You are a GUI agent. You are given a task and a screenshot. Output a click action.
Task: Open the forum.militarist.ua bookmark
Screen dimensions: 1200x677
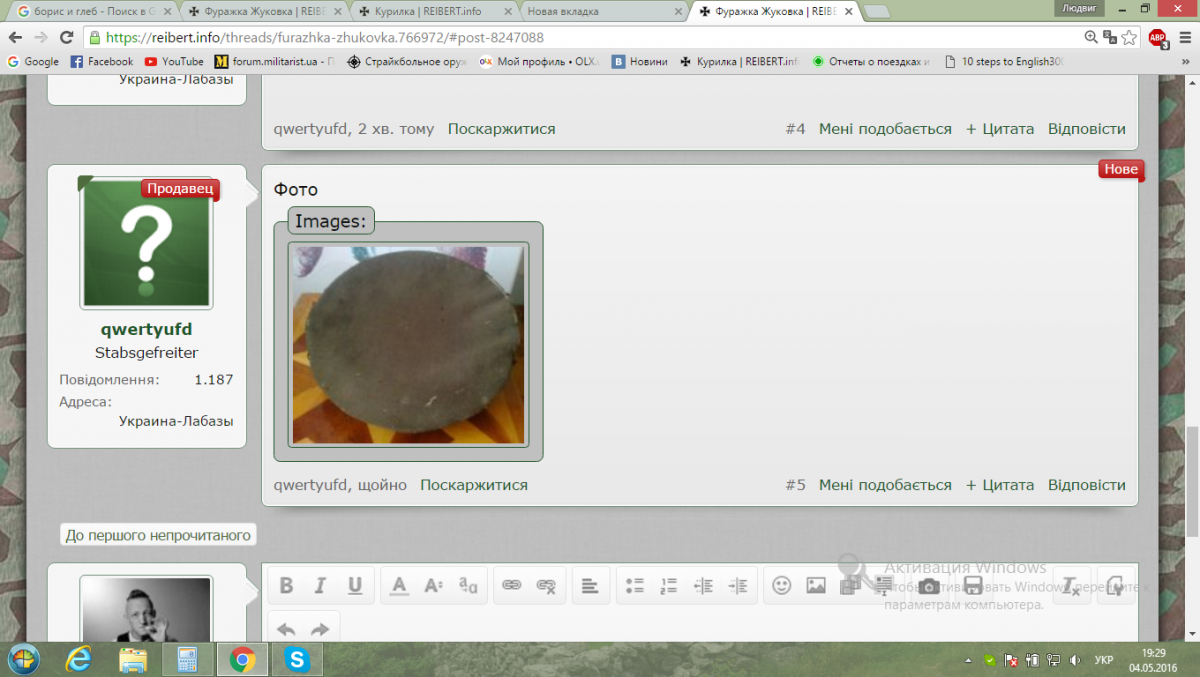pos(273,61)
